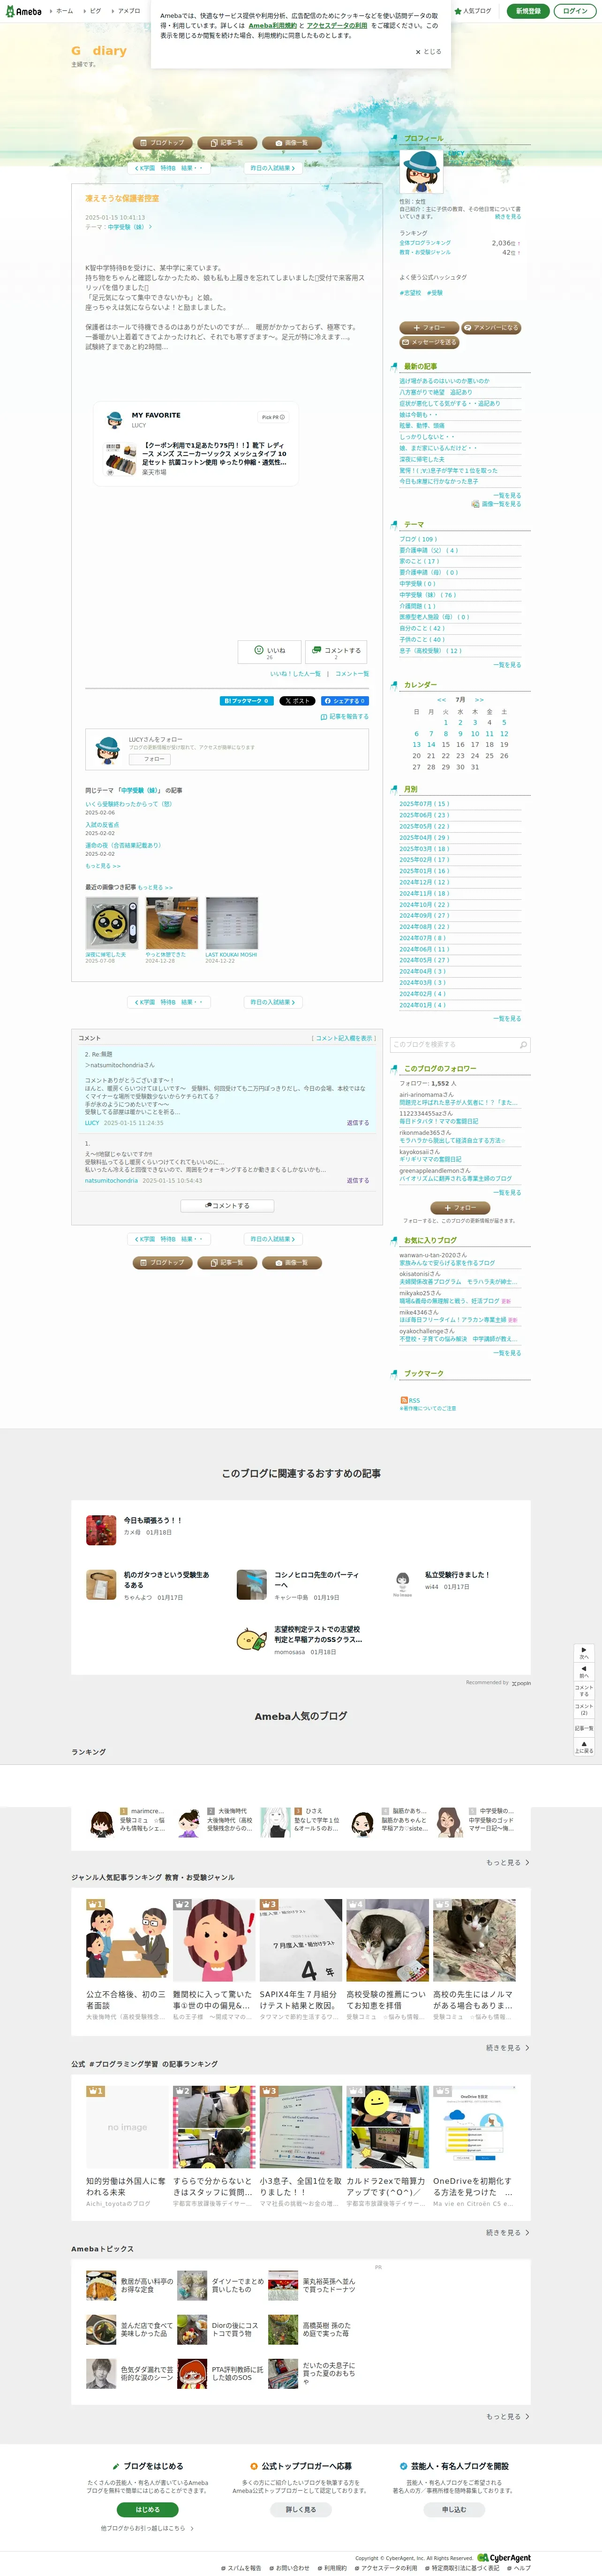Open theme 中学受験（娘）(76) in sidebar
Image resolution: width=602 pixels, height=2576 pixels.
(428, 595)
